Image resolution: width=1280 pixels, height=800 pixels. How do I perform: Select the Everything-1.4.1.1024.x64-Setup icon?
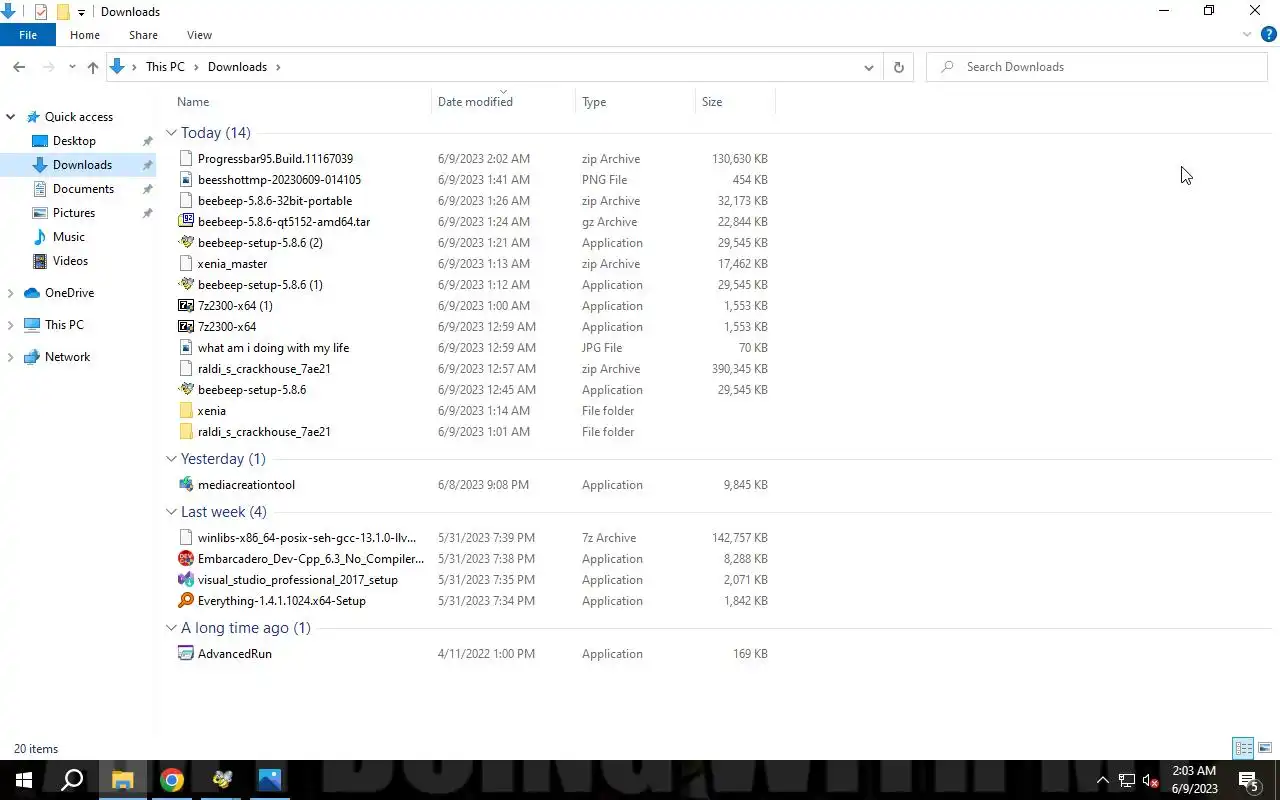(185, 601)
